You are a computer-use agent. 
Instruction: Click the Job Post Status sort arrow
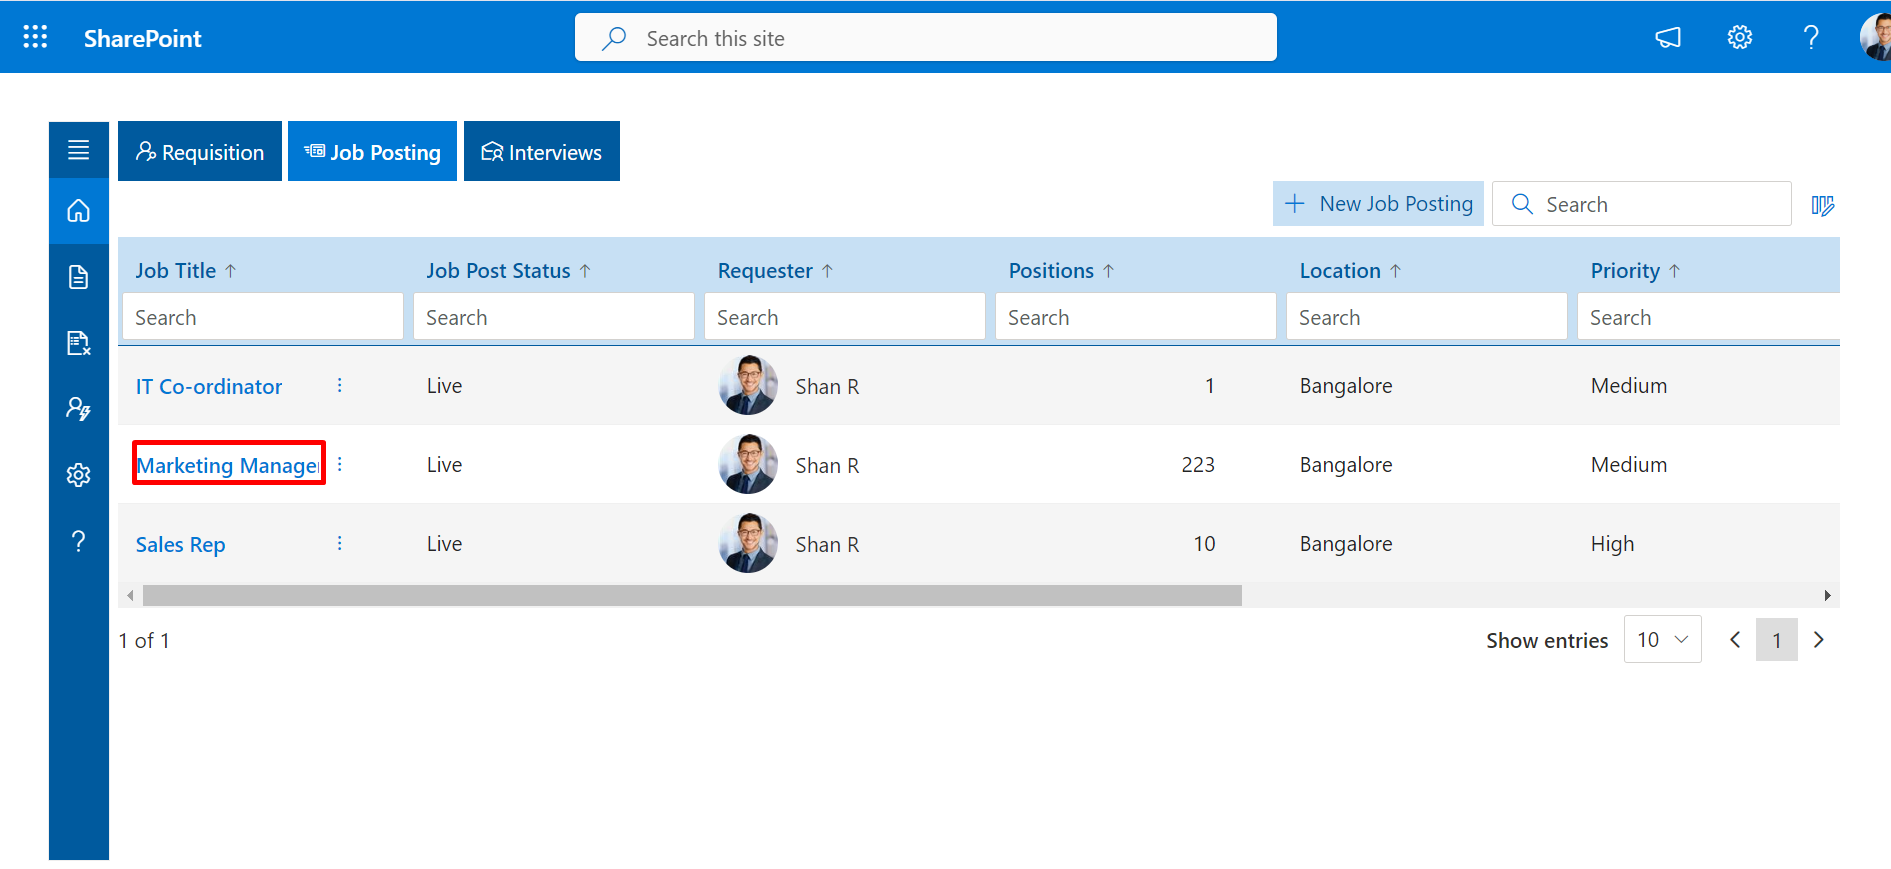585,271
